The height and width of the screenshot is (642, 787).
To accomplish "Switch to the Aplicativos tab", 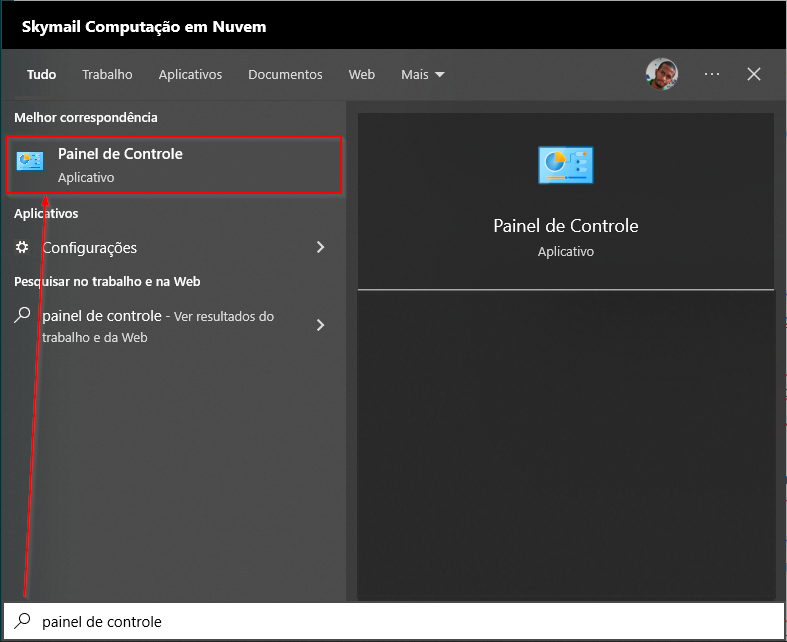I will 190,74.
